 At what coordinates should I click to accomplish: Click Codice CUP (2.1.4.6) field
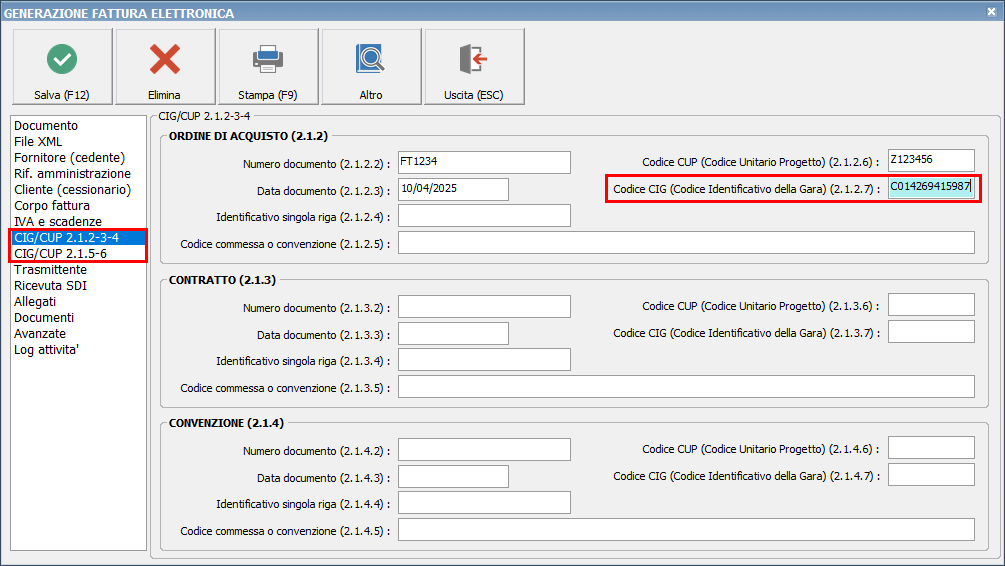tap(931, 447)
